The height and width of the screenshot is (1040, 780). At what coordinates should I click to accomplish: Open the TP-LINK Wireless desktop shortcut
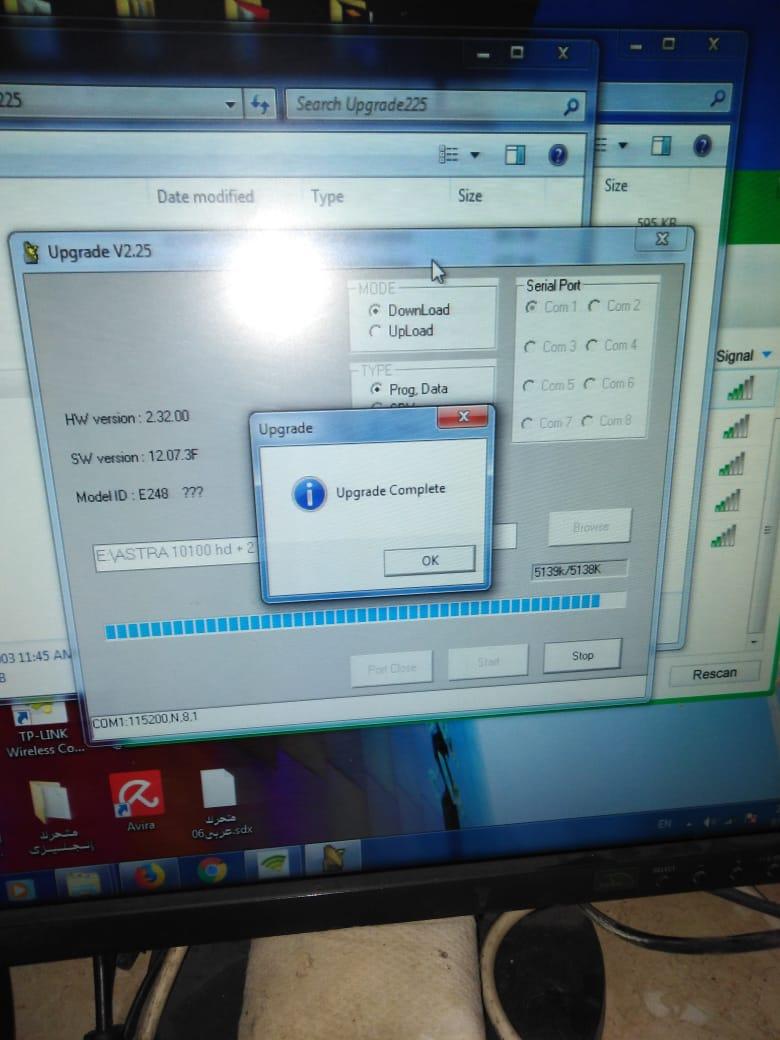click(x=44, y=728)
